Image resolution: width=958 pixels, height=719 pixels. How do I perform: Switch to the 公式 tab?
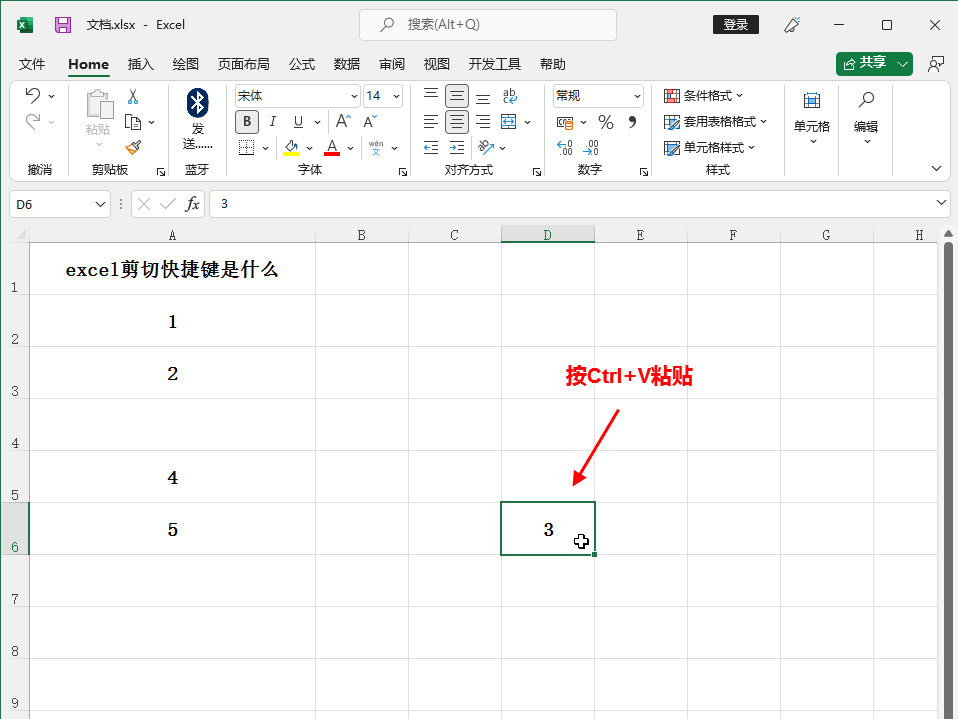pyautogui.click(x=302, y=64)
